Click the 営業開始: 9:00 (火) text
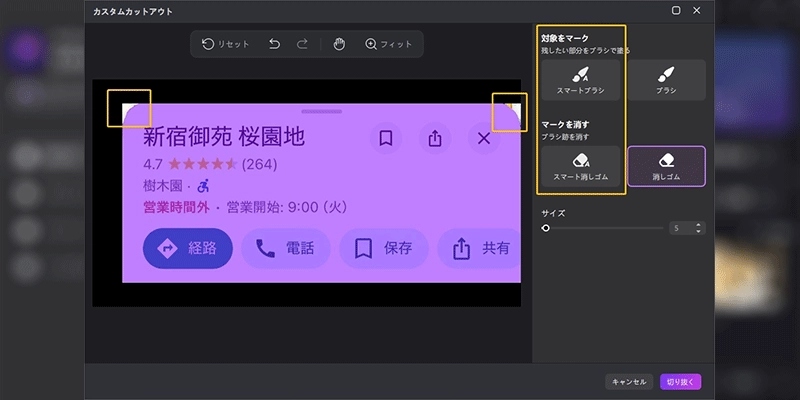 [287, 208]
